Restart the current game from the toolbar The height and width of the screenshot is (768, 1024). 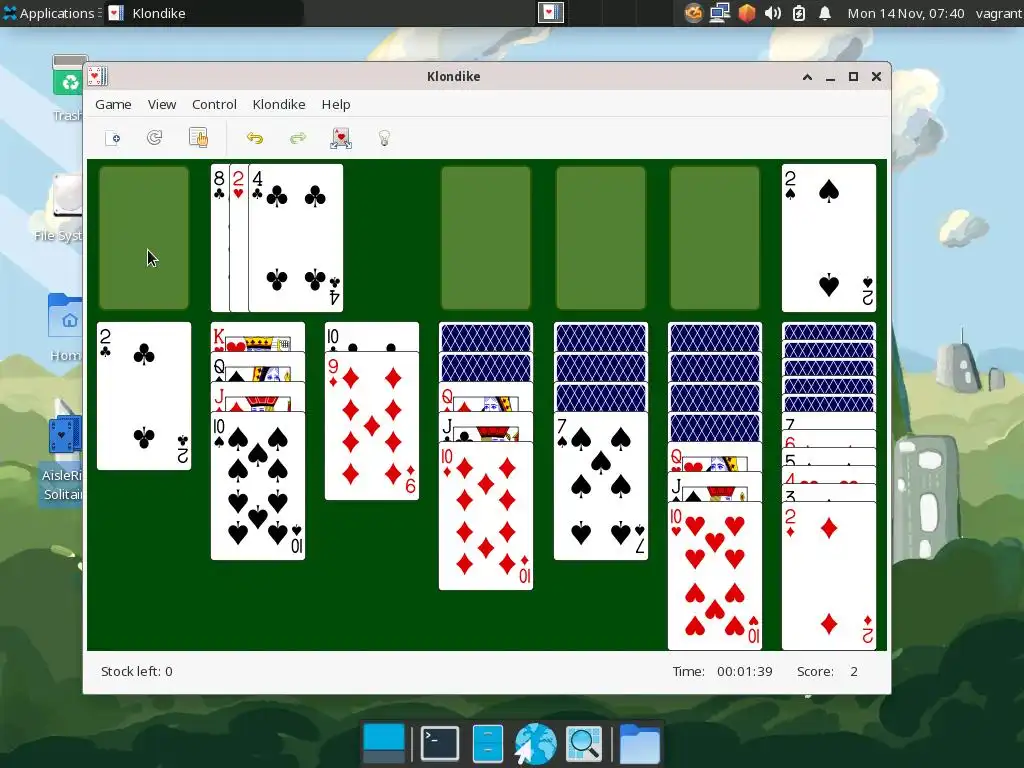(155, 138)
